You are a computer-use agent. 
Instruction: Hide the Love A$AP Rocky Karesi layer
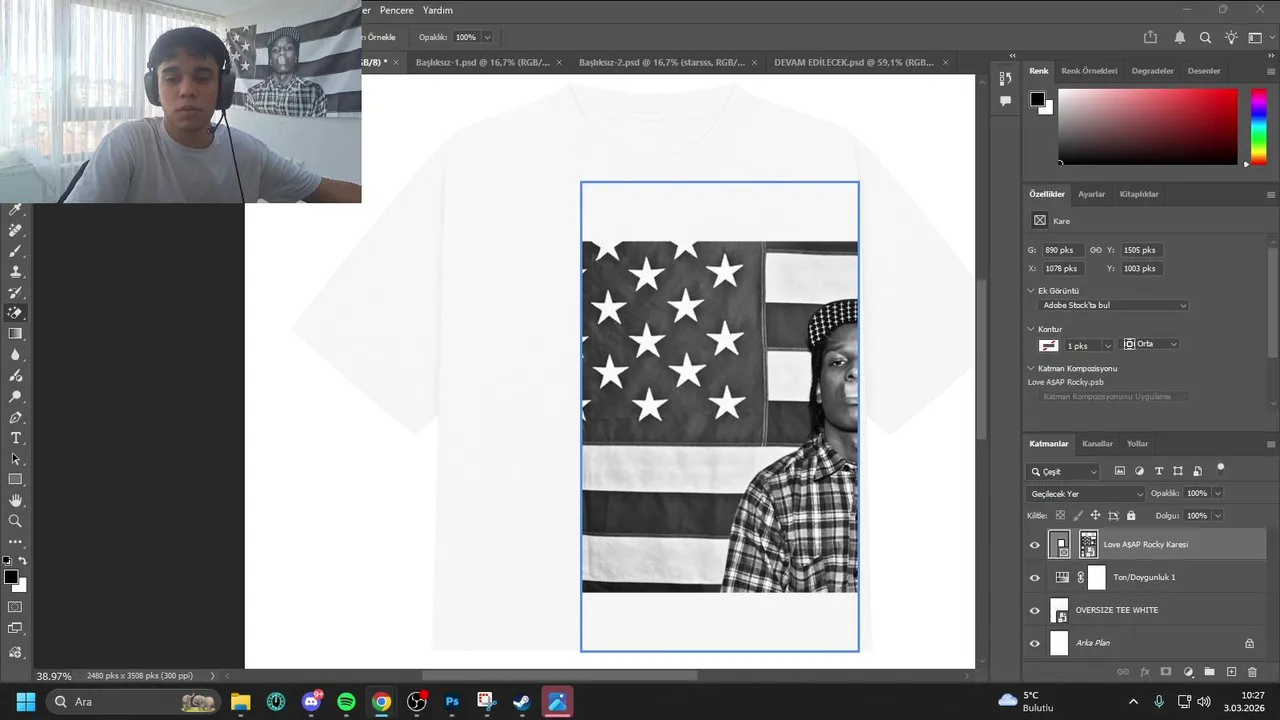point(1035,545)
